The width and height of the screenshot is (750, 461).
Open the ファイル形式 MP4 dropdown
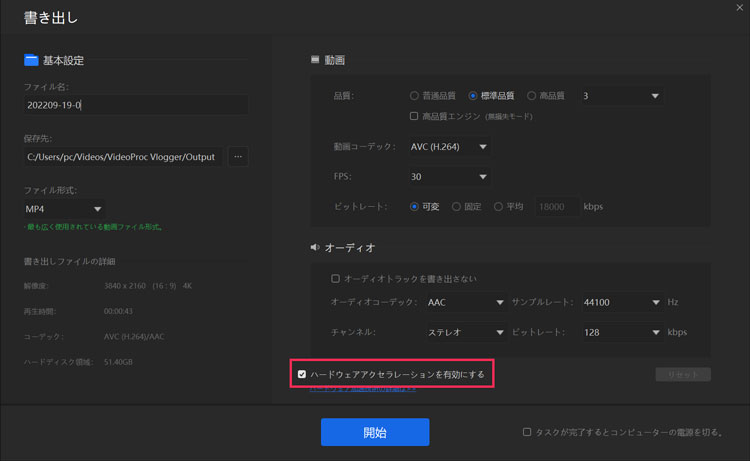65,209
